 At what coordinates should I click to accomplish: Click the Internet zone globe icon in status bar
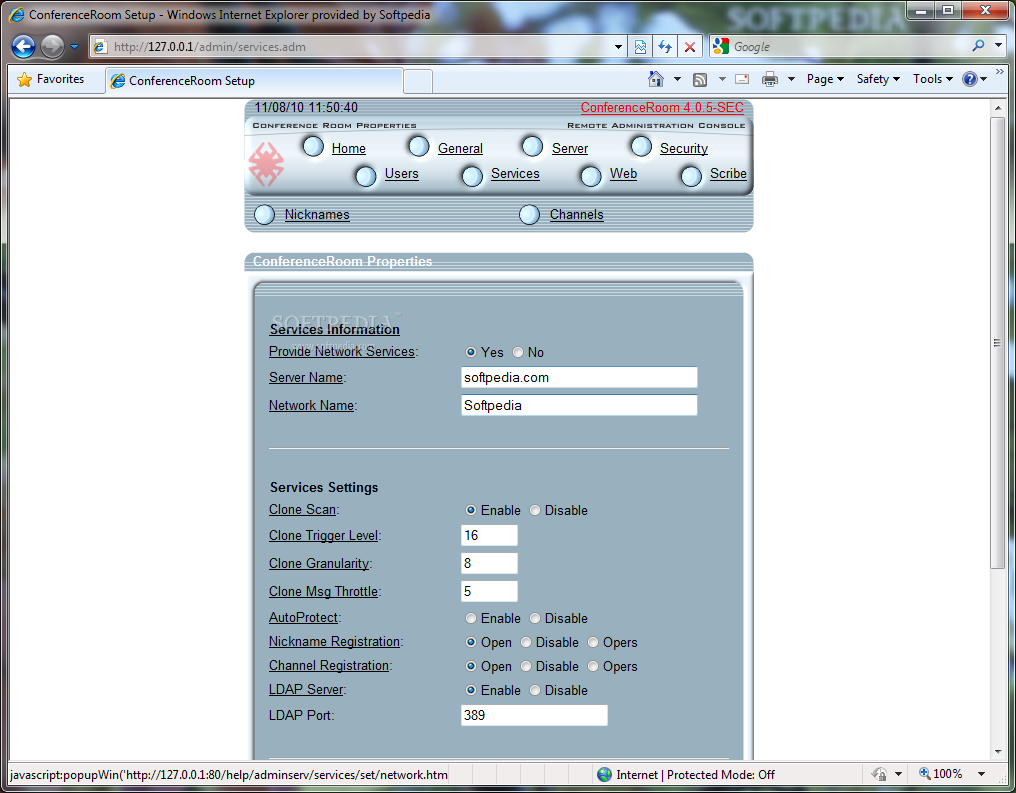[x=605, y=774]
